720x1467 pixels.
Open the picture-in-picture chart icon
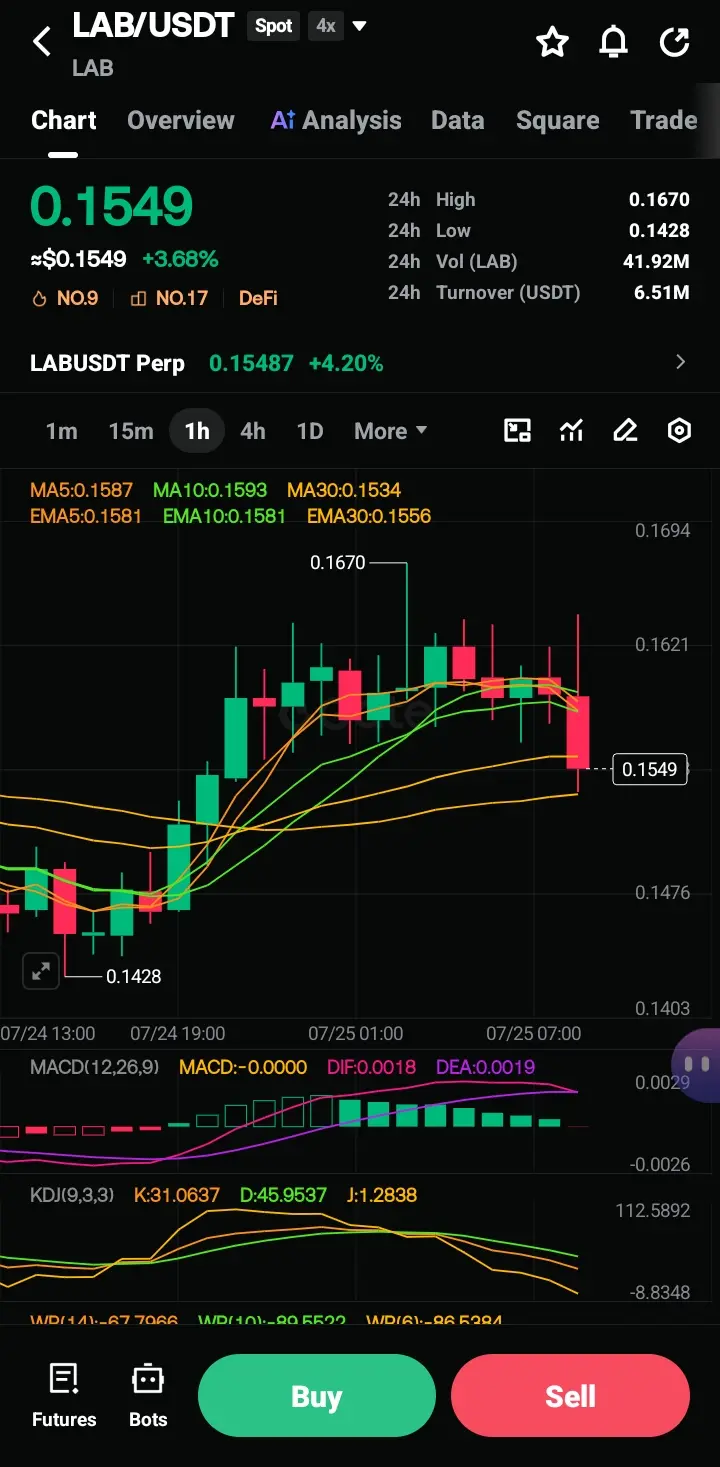point(517,431)
